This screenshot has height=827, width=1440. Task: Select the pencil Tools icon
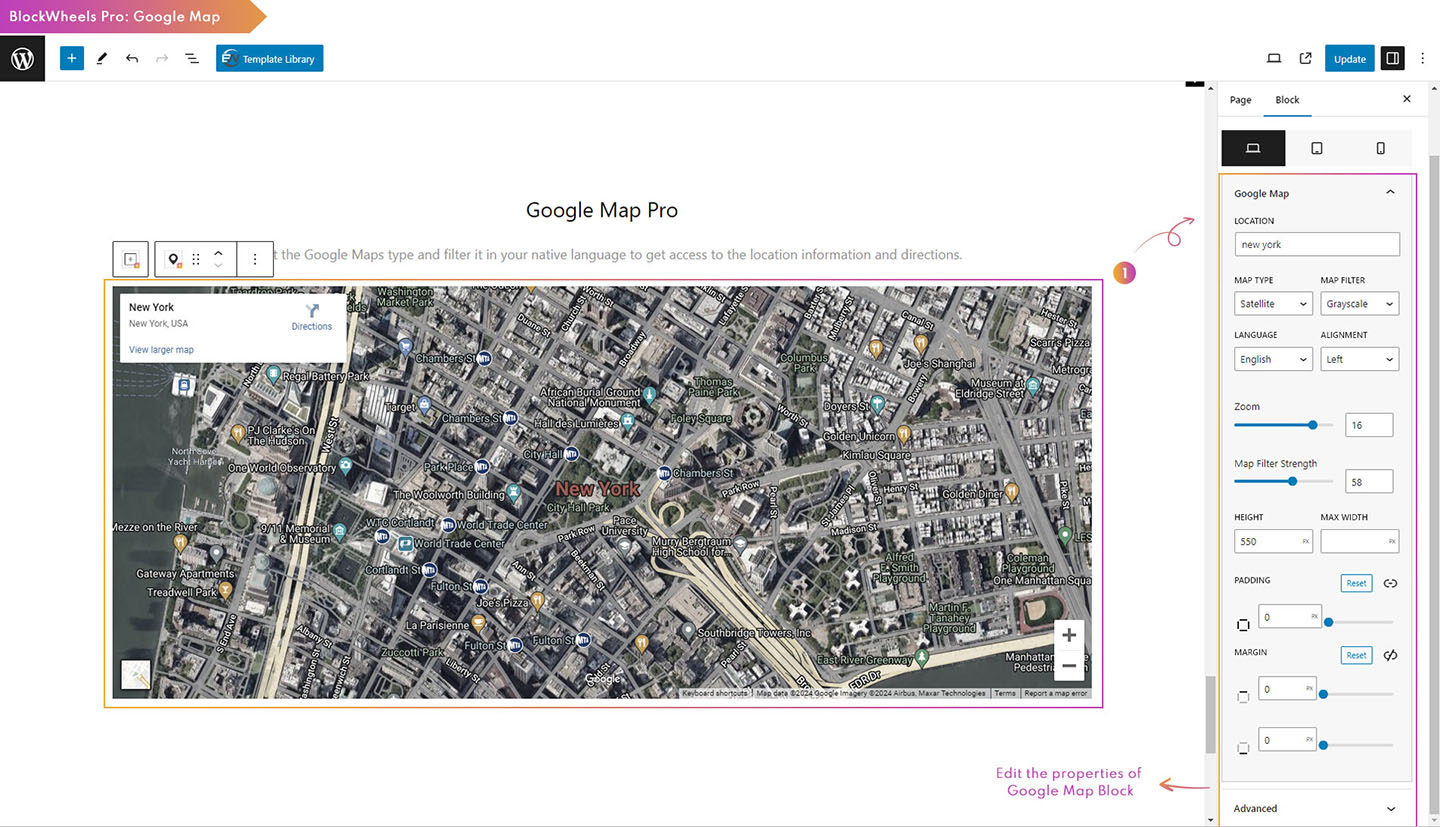[101, 59]
